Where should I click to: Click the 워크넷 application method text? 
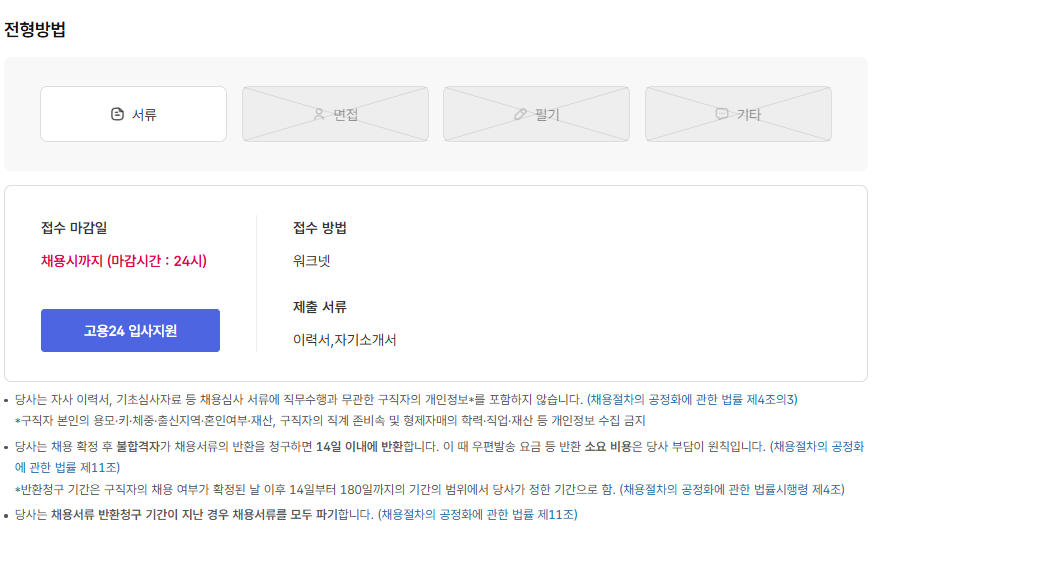312,261
